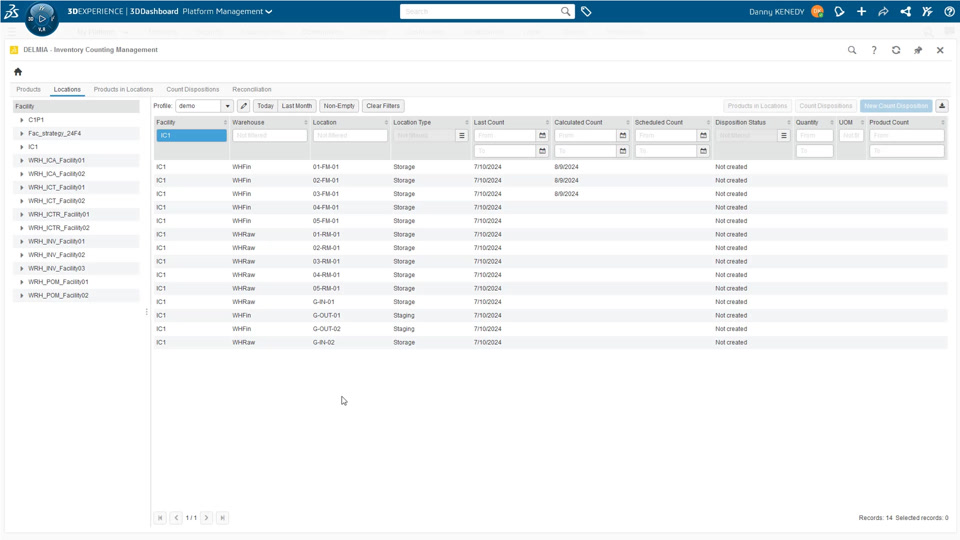Go to the last page of records
Image resolution: width=960 pixels, height=540 pixels.
point(222,518)
